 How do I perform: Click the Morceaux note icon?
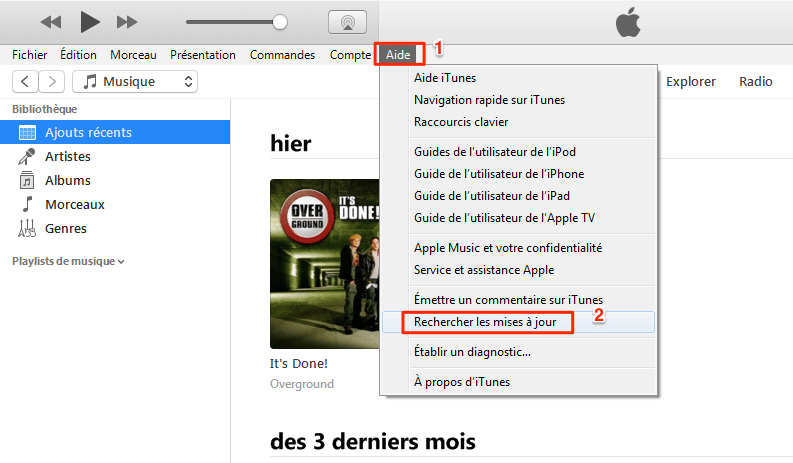[27, 204]
